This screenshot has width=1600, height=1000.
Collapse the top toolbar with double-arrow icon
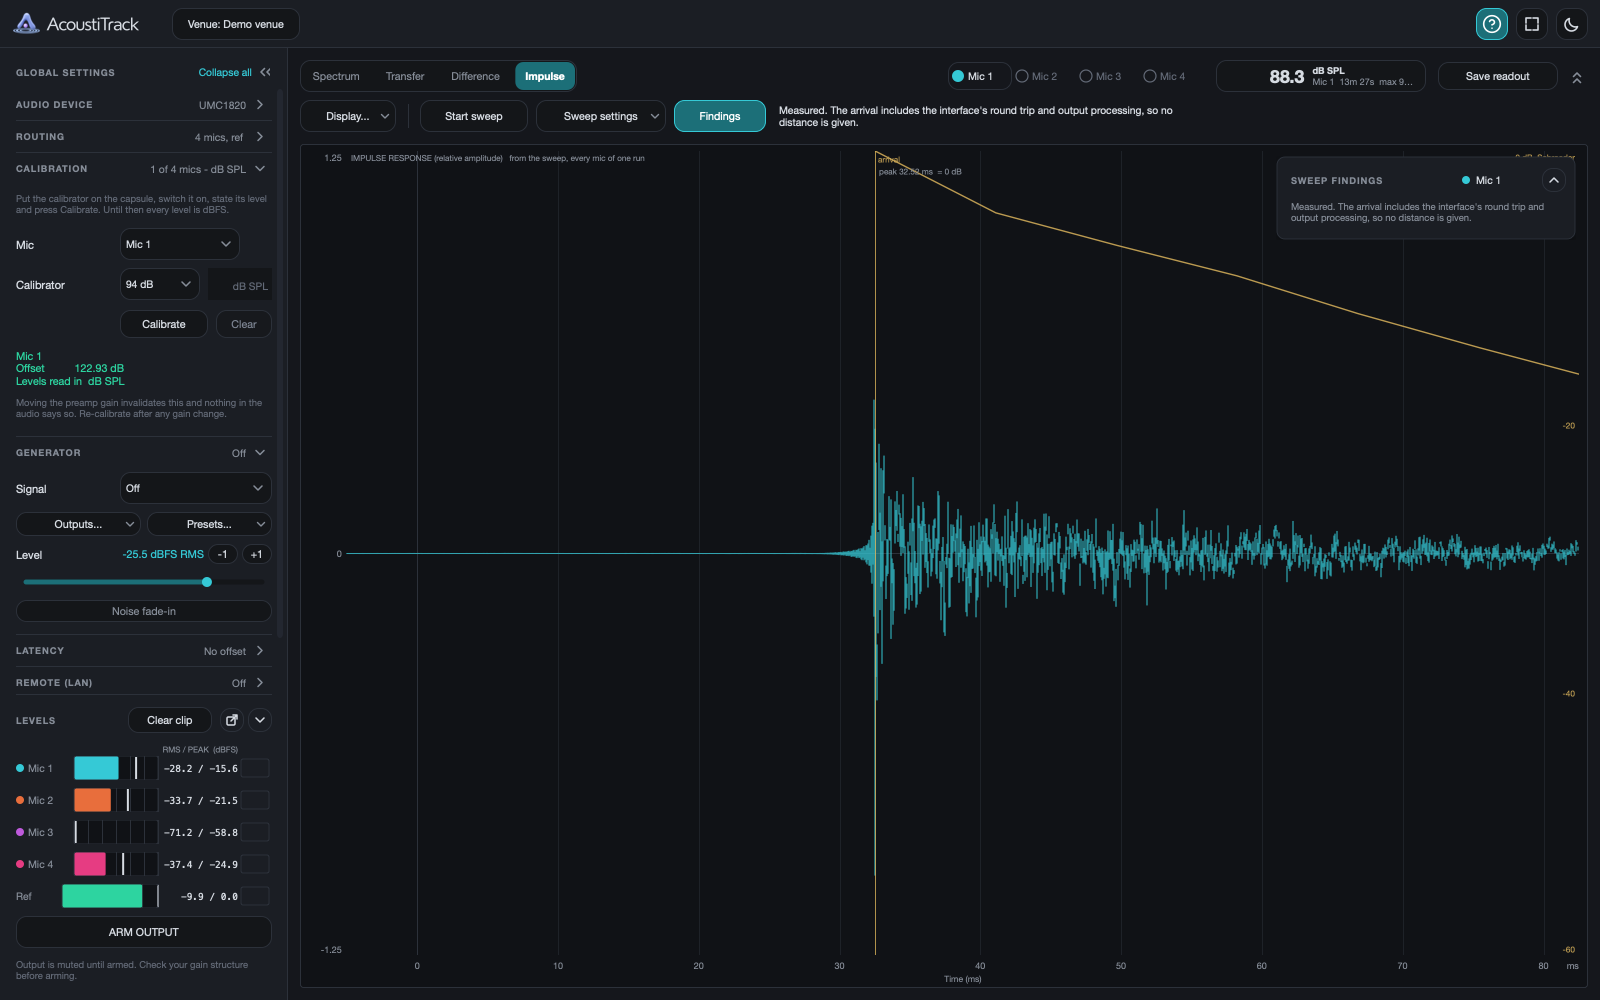coord(1577,77)
